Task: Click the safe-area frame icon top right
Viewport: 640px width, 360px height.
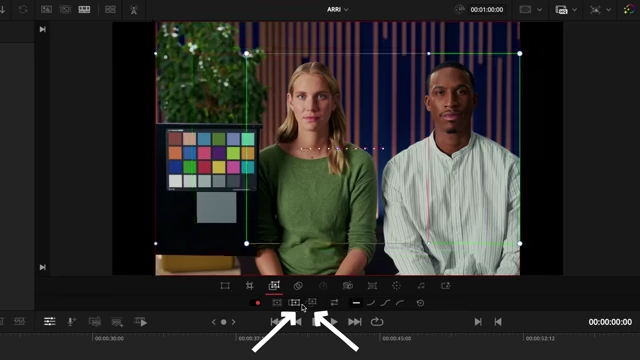Action: (x=525, y=9)
